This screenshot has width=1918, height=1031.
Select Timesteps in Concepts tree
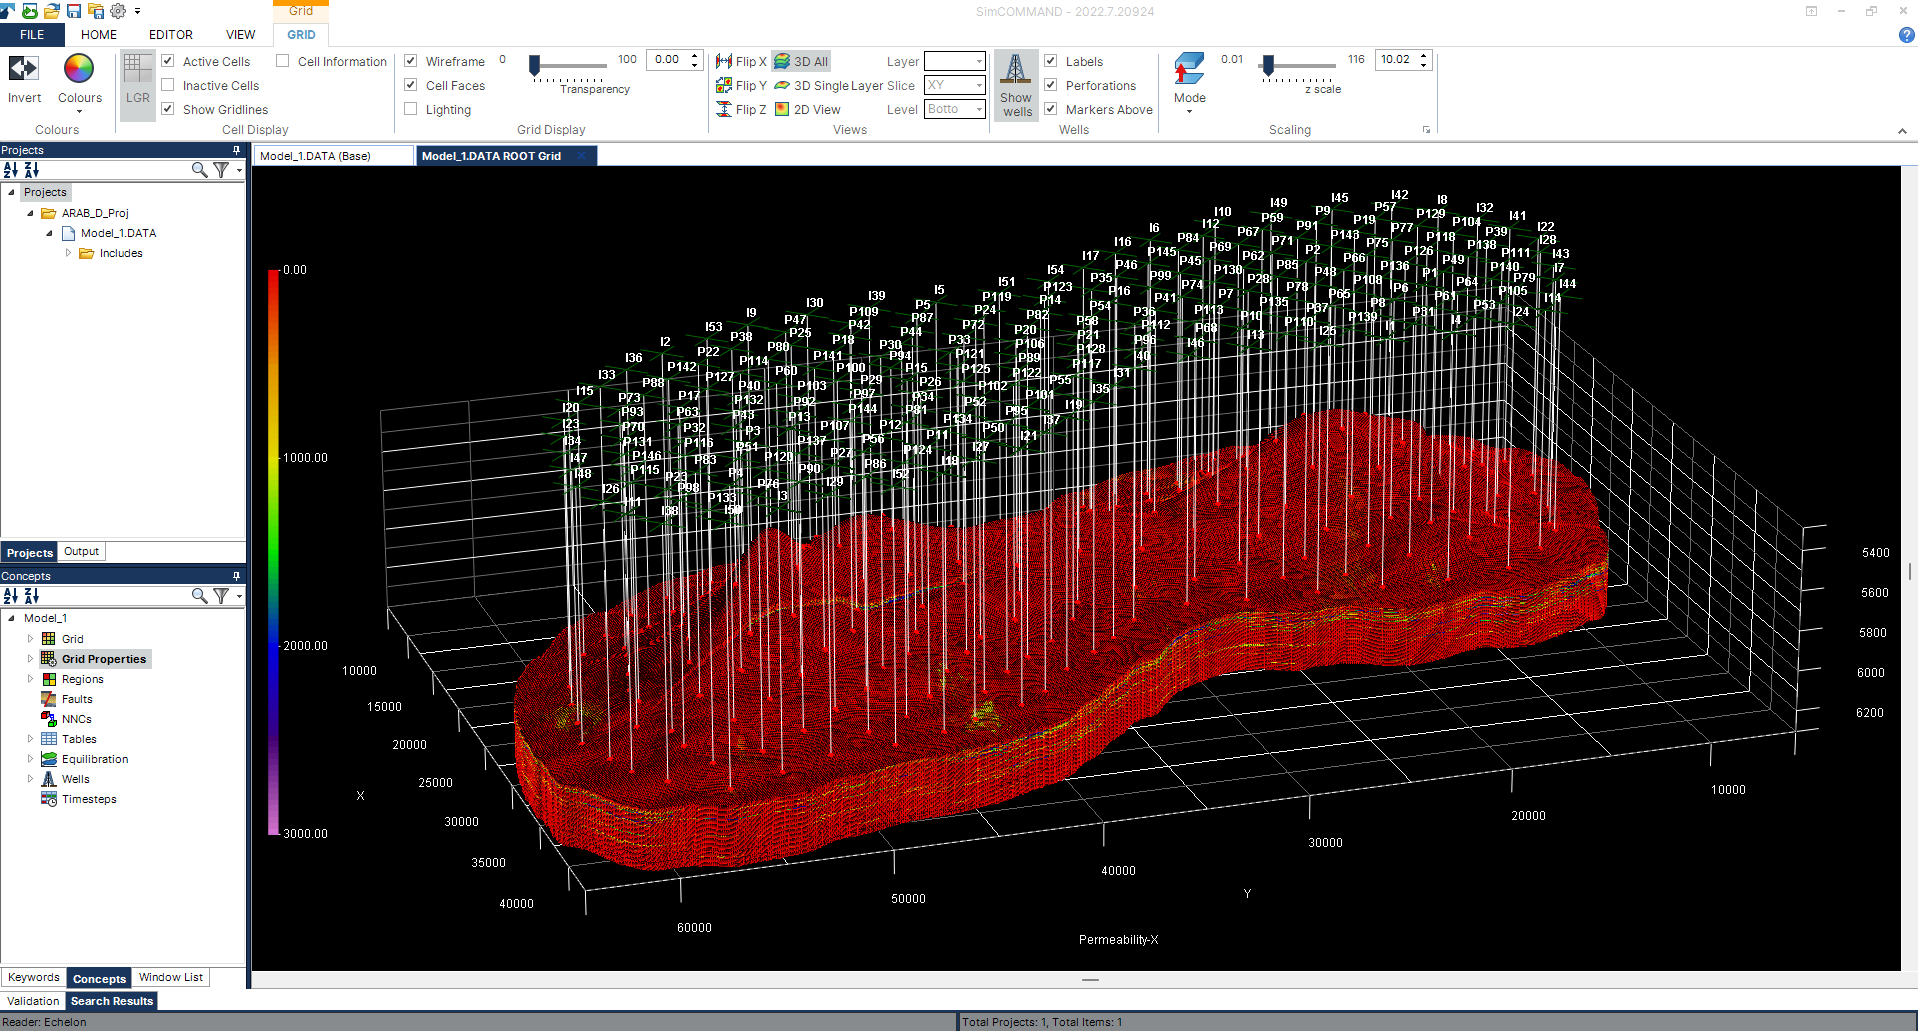(89, 799)
